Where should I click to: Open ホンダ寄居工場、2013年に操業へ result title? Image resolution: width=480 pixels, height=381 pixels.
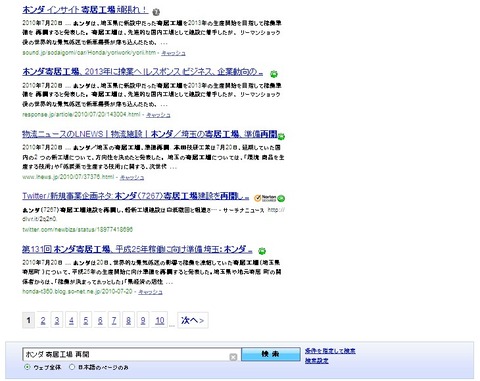143,72
